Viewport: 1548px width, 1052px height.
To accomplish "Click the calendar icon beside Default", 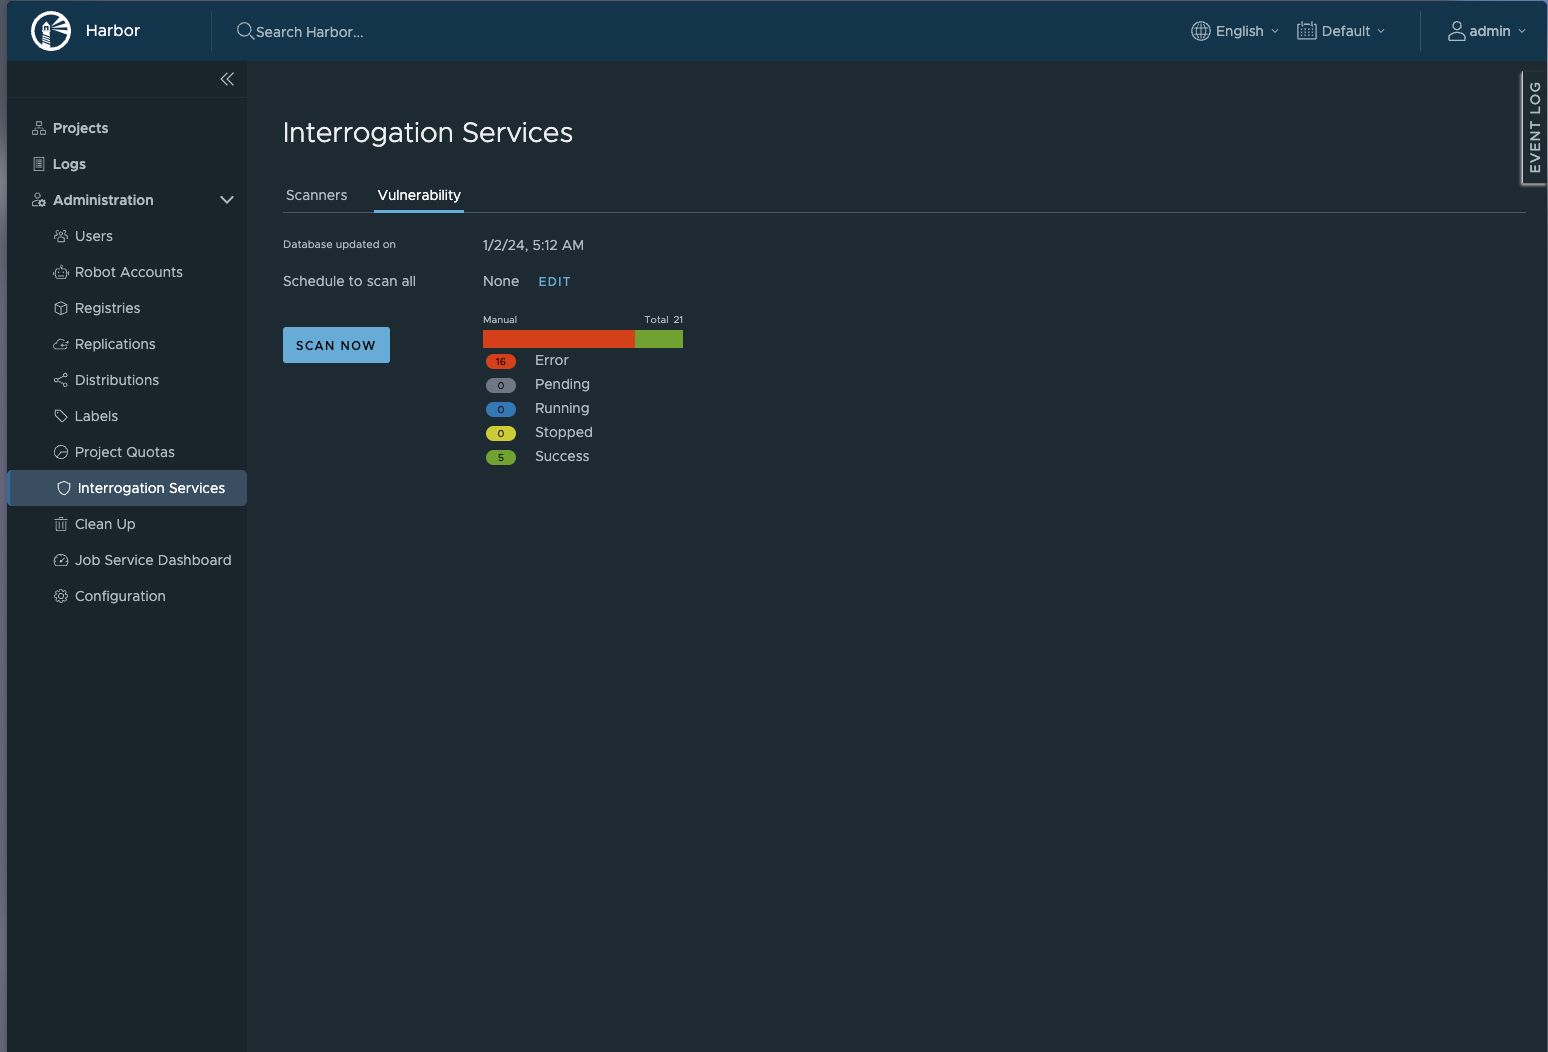I will pyautogui.click(x=1307, y=31).
